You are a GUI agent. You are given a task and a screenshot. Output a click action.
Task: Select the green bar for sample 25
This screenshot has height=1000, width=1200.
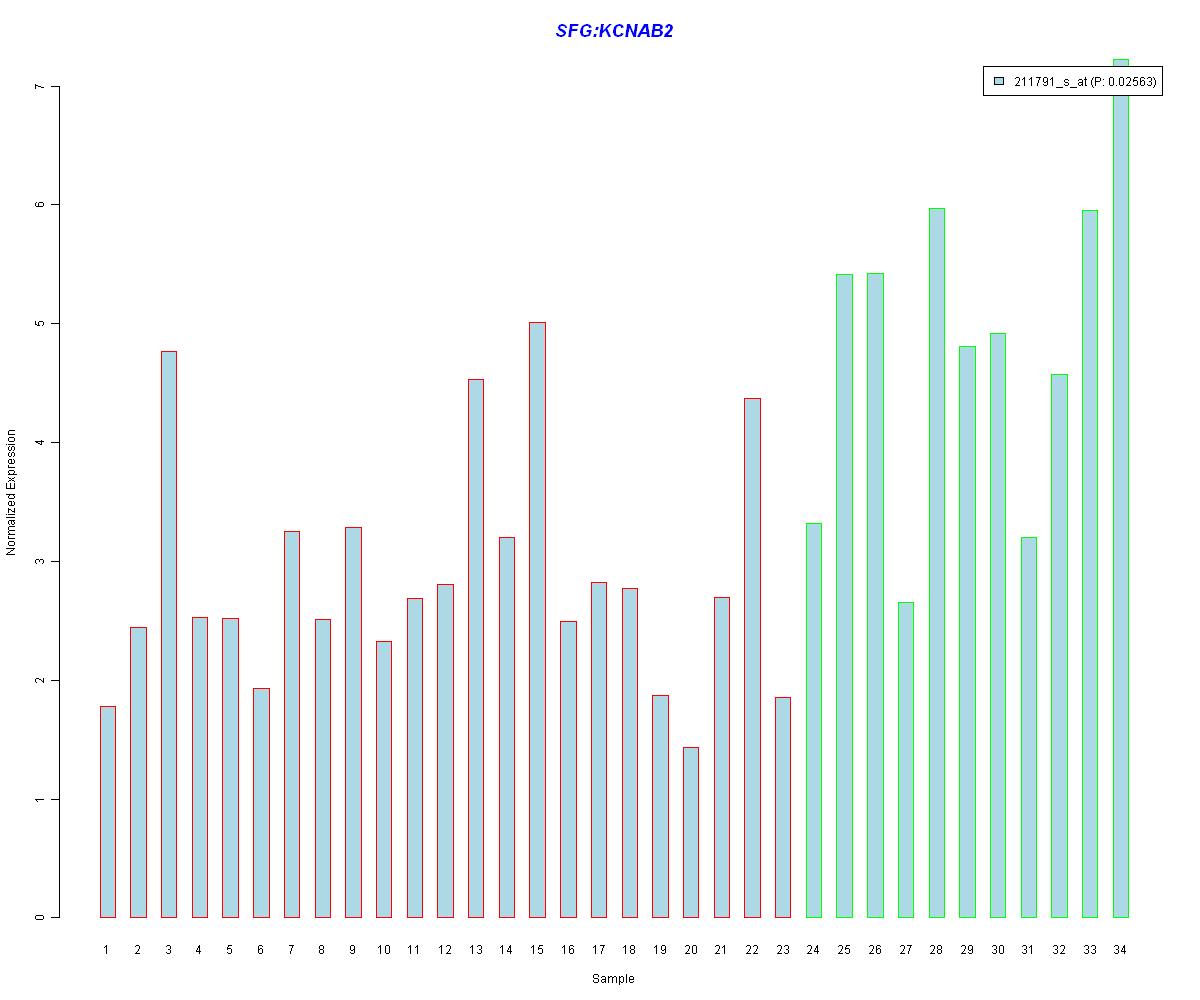coord(844,595)
